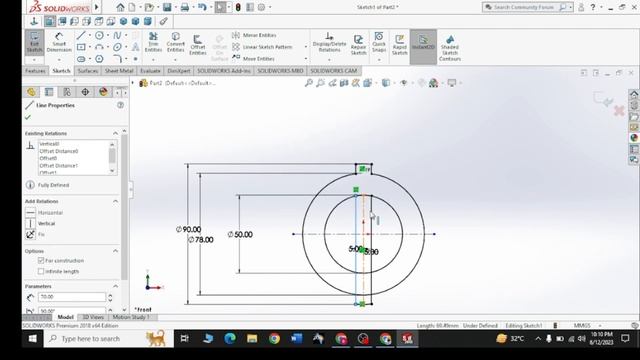
Task: Confirm Line Properties with green checkmark
Action: pos(28,117)
